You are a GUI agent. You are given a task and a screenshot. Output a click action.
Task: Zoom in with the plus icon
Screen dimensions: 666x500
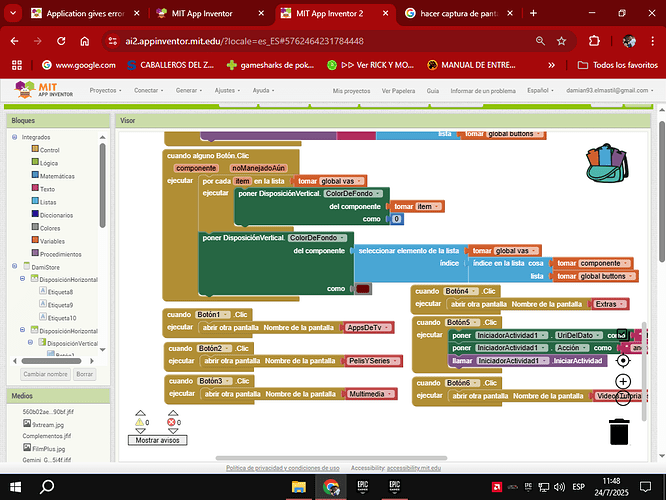point(623,382)
